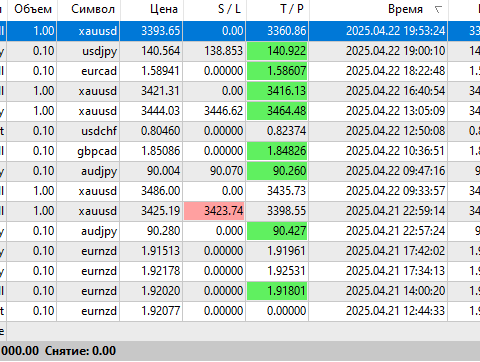Screen dimensions: 480x362
Task: Sort by the Объем column header
Action: [x=33, y=9]
